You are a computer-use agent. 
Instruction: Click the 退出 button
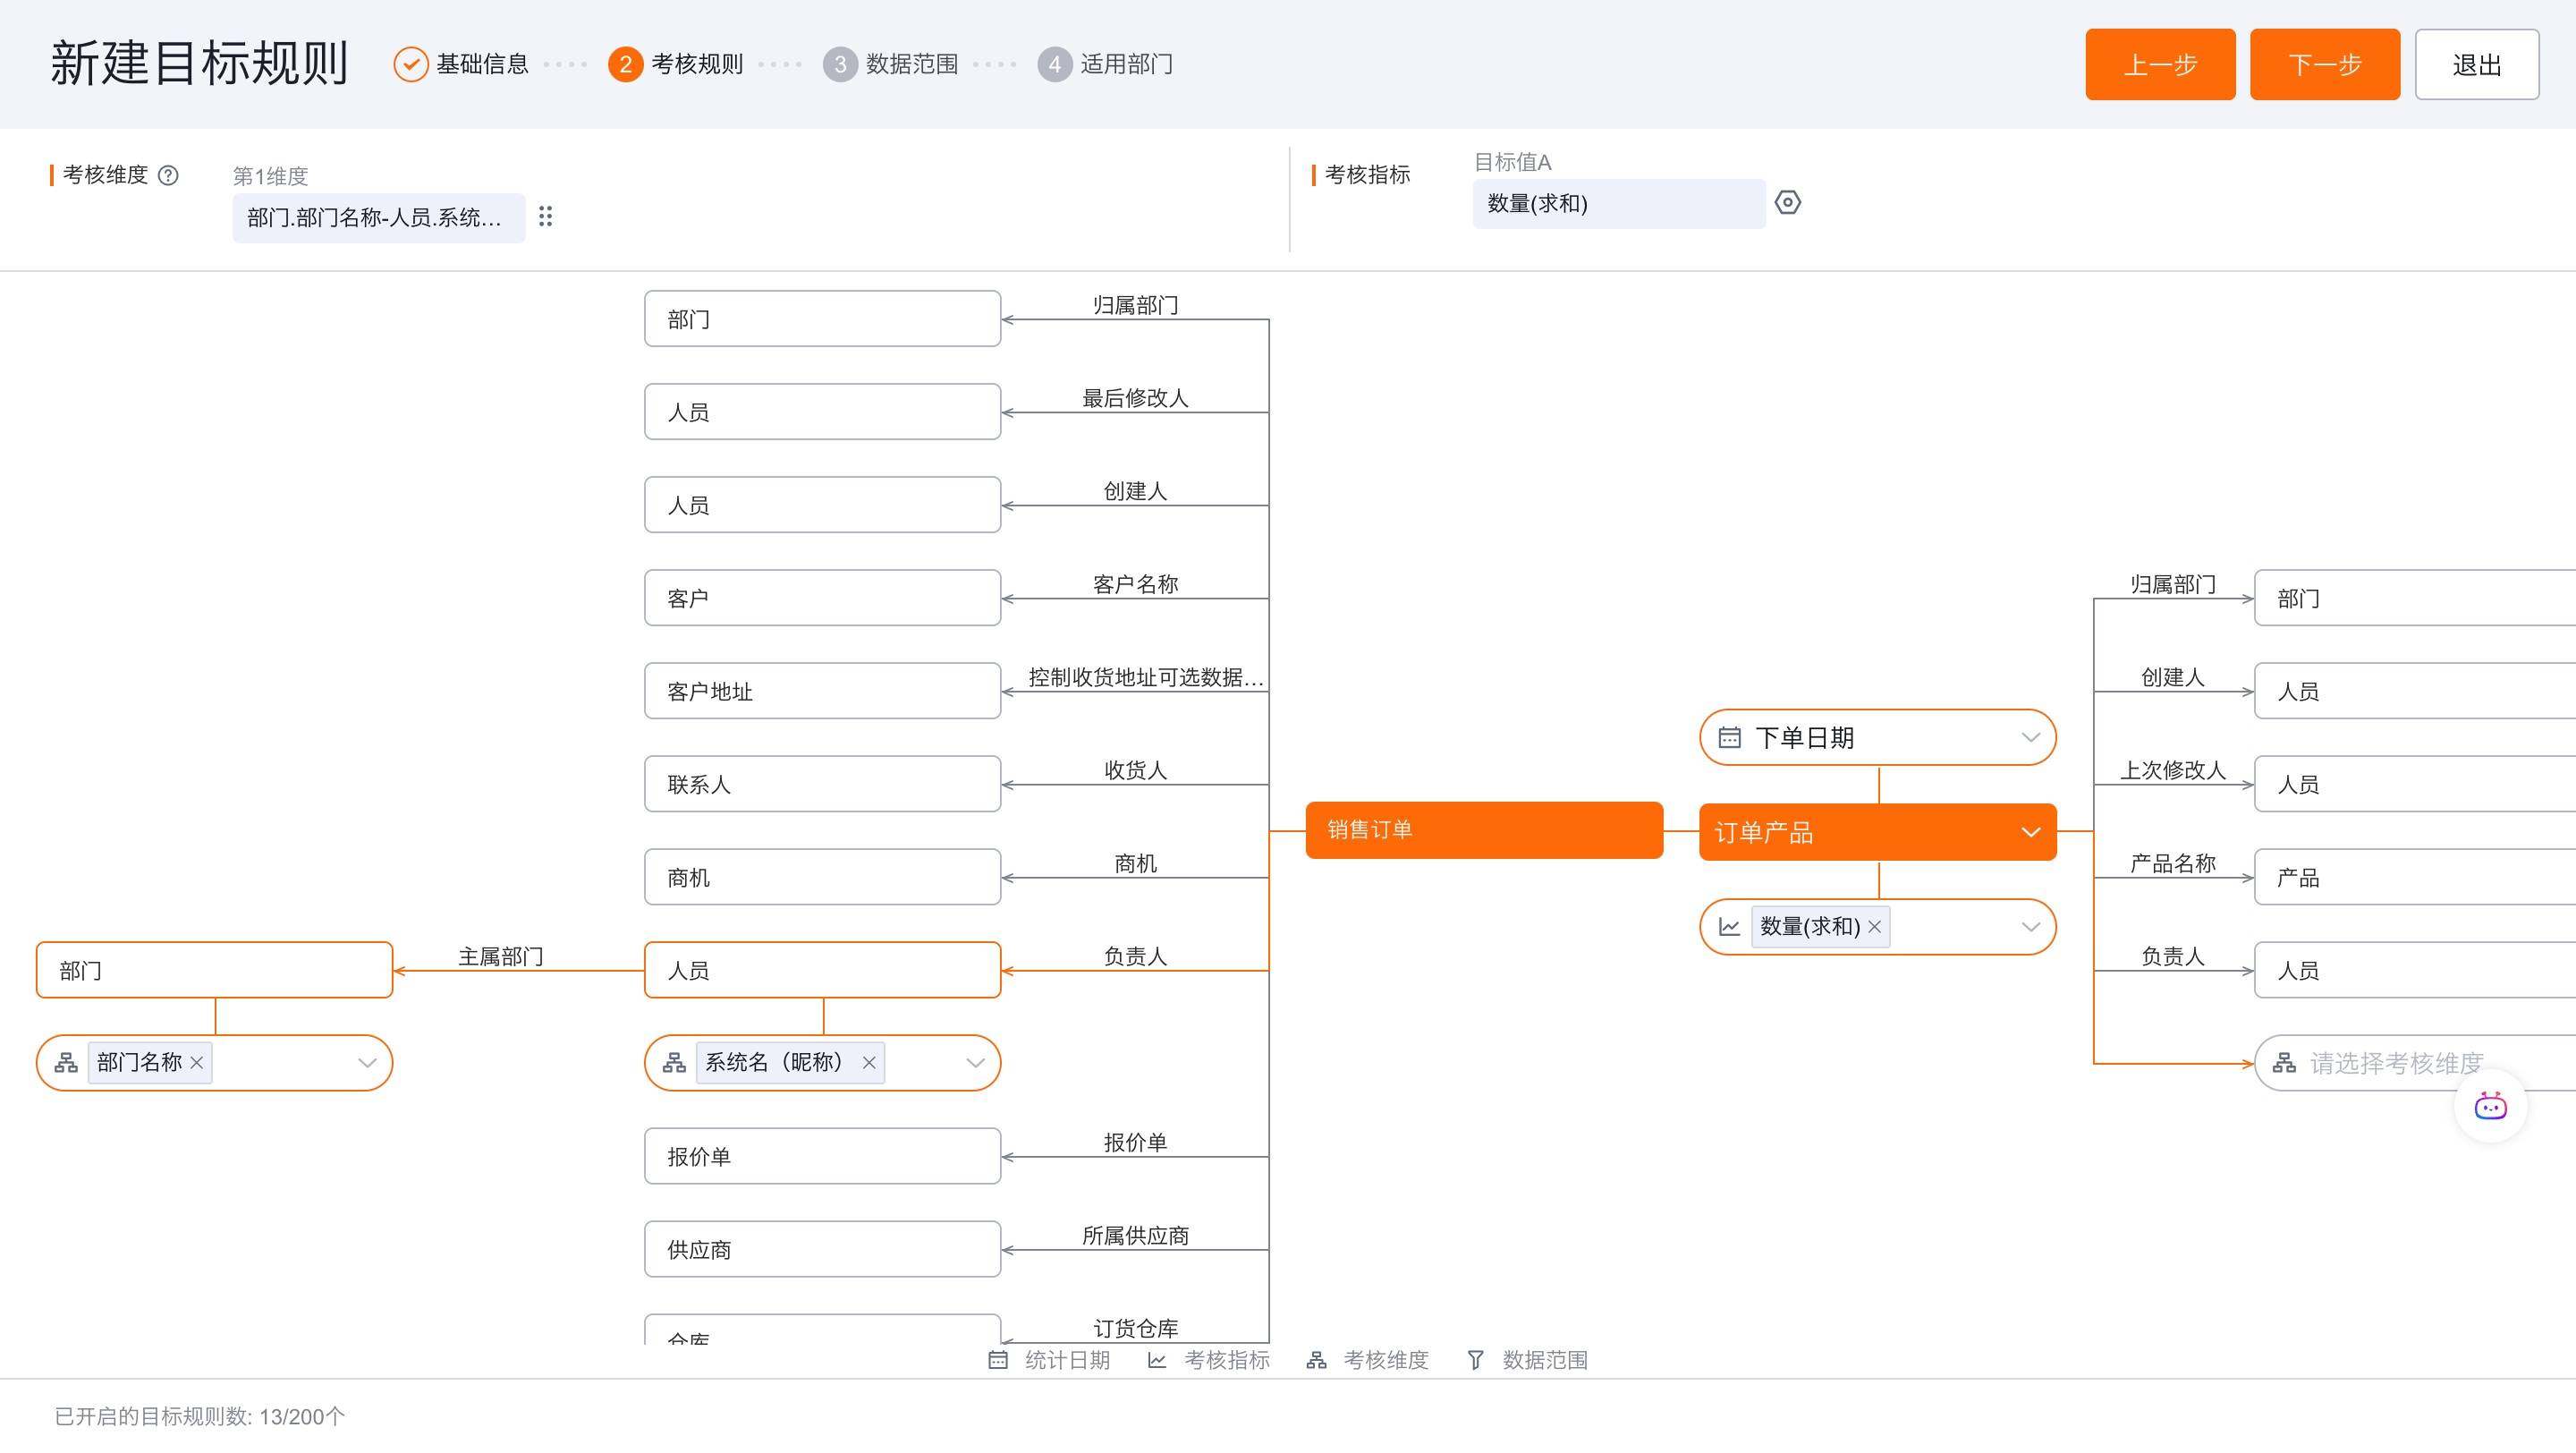point(2476,65)
